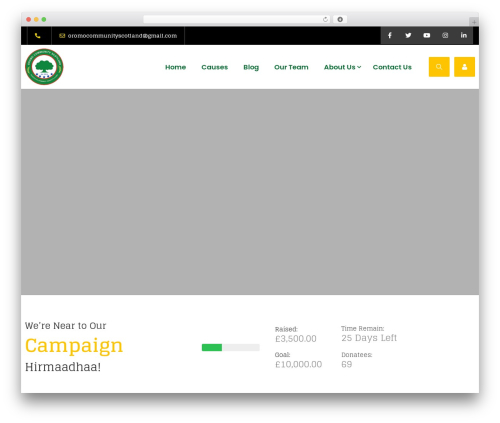500x423 pixels.
Task: Click the yellow search button
Action: tap(439, 67)
